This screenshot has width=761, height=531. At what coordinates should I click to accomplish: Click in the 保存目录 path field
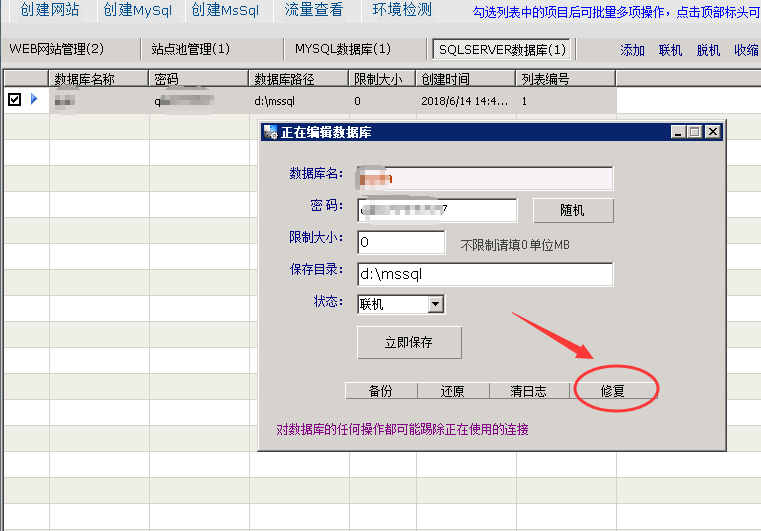pyautogui.click(x=484, y=274)
